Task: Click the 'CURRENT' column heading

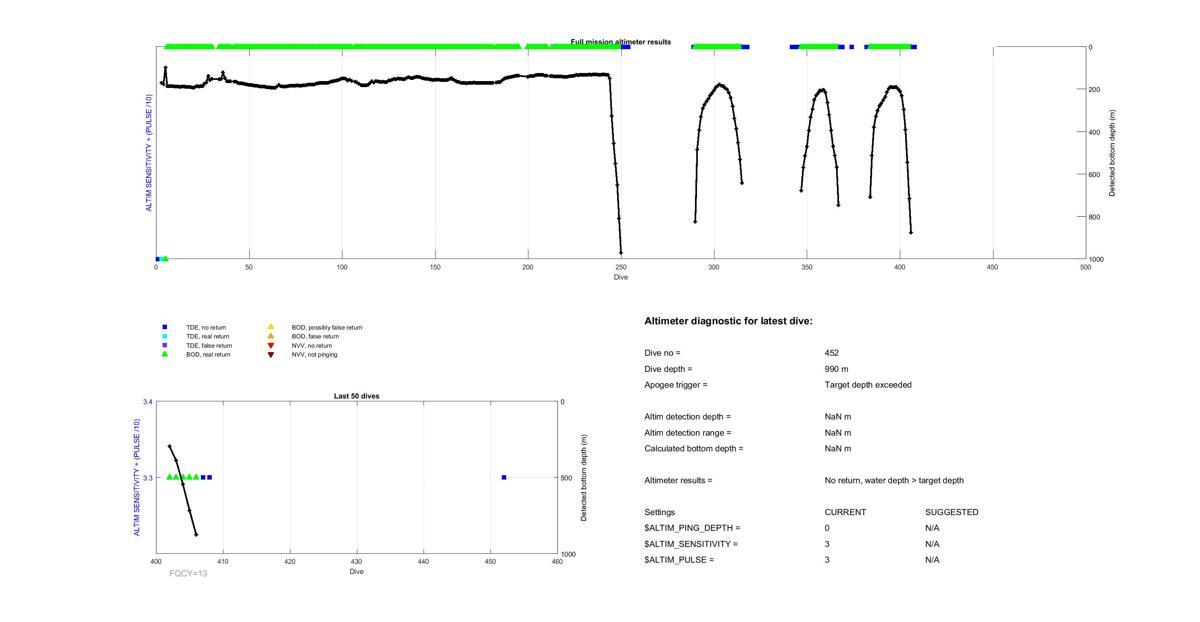Action: coord(845,512)
